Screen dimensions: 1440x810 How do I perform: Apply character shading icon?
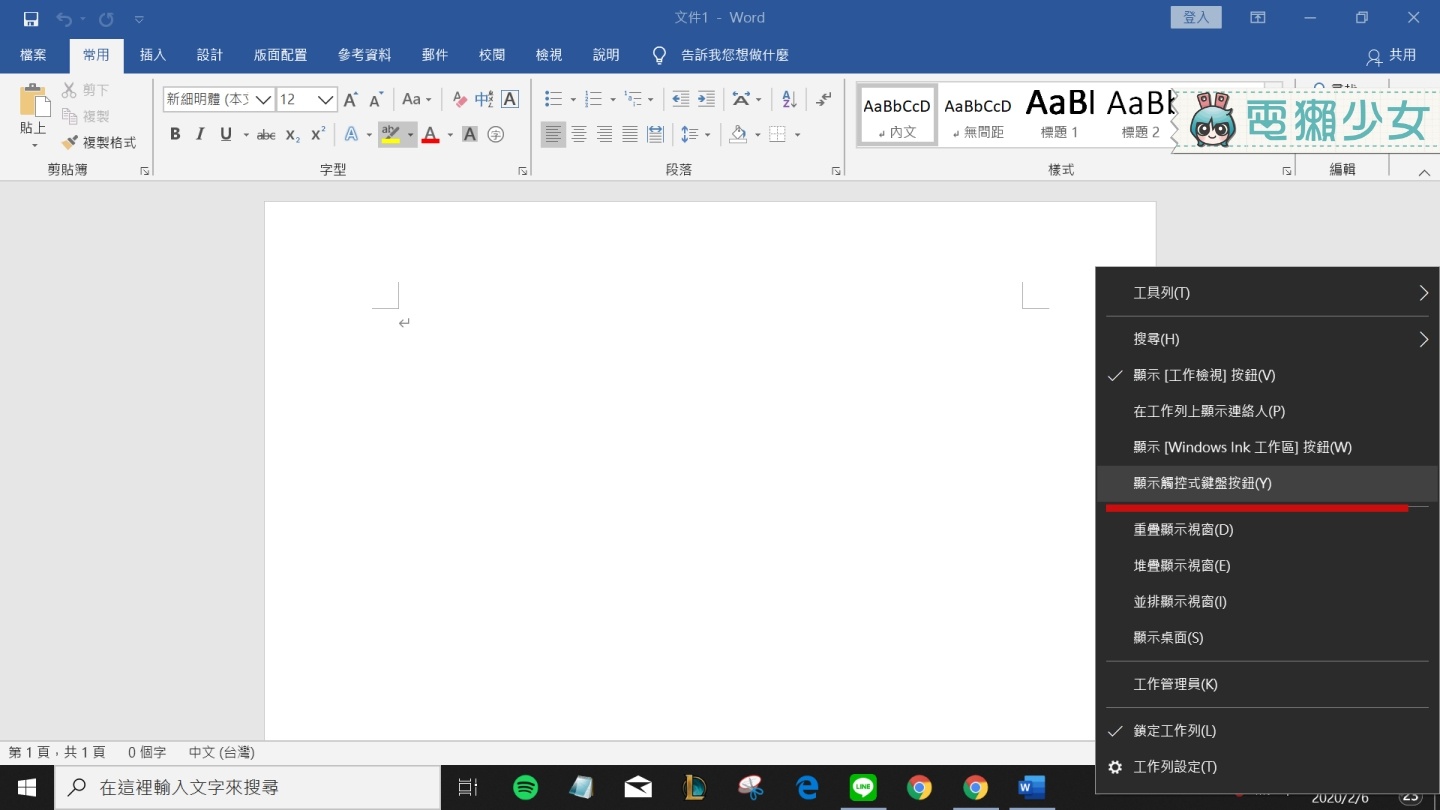pyautogui.click(x=469, y=134)
